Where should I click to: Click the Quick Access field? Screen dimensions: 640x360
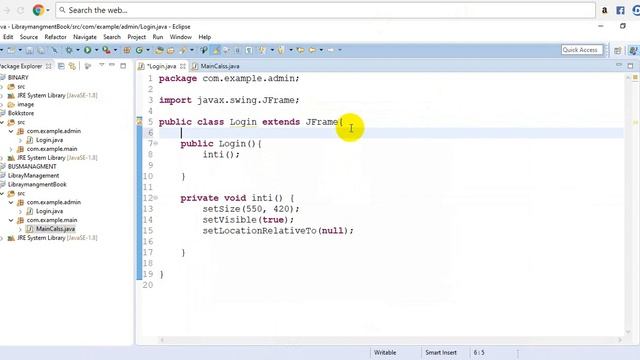(x=582, y=50)
